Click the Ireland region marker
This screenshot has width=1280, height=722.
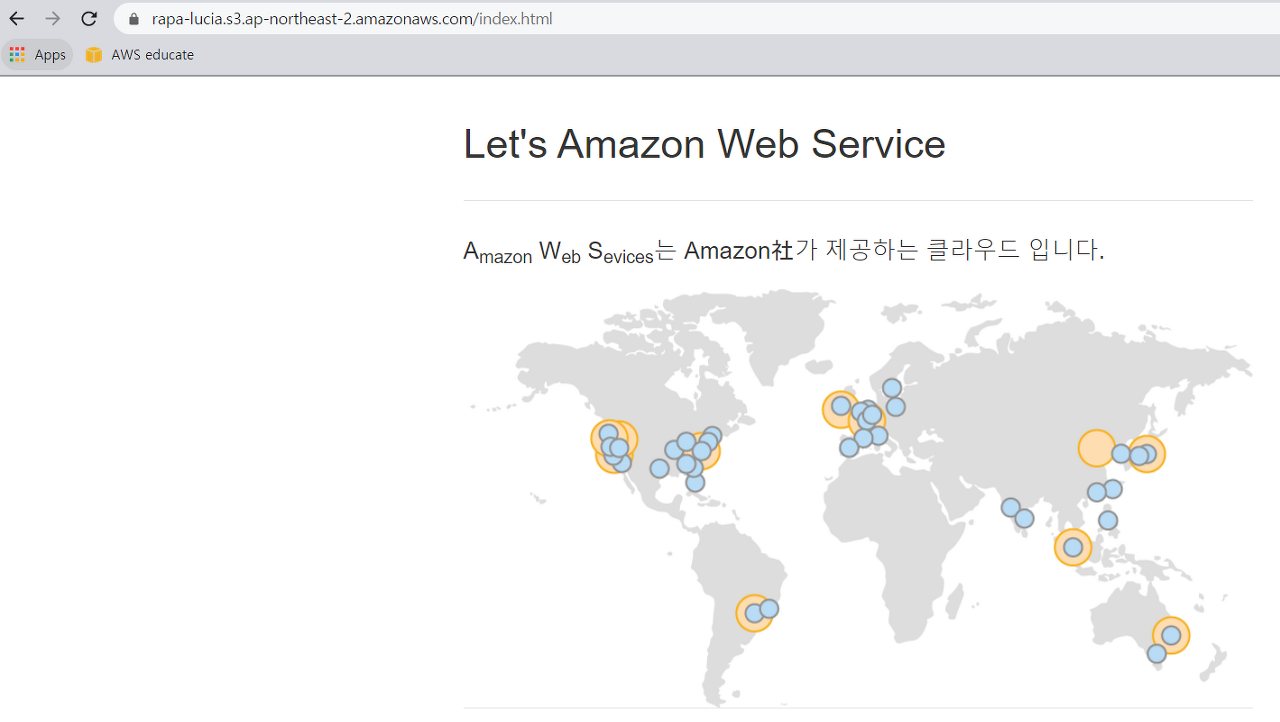coord(841,408)
